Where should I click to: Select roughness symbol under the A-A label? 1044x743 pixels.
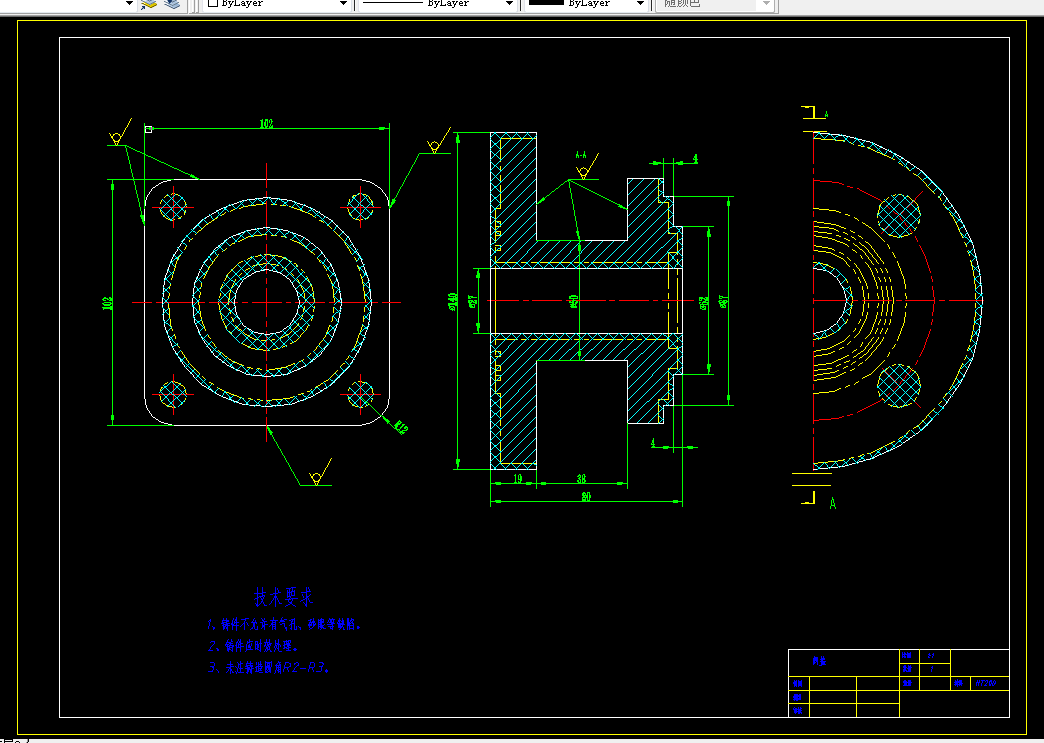[x=587, y=166]
